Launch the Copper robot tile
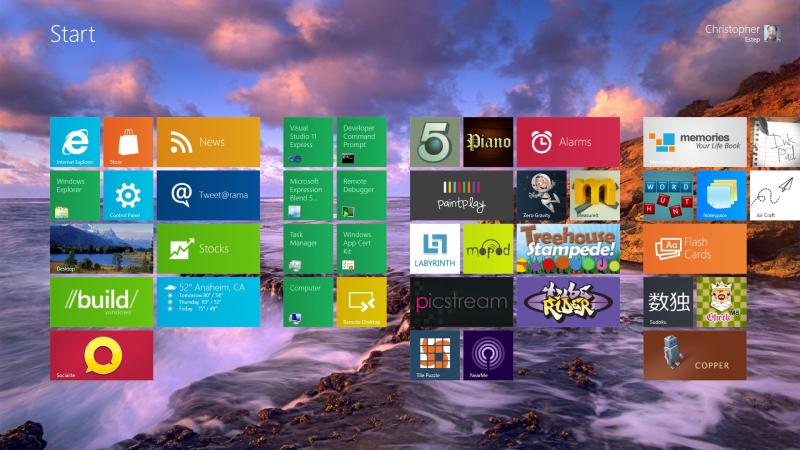The image size is (800, 450). pyautogui.click(x=695, y=355)
